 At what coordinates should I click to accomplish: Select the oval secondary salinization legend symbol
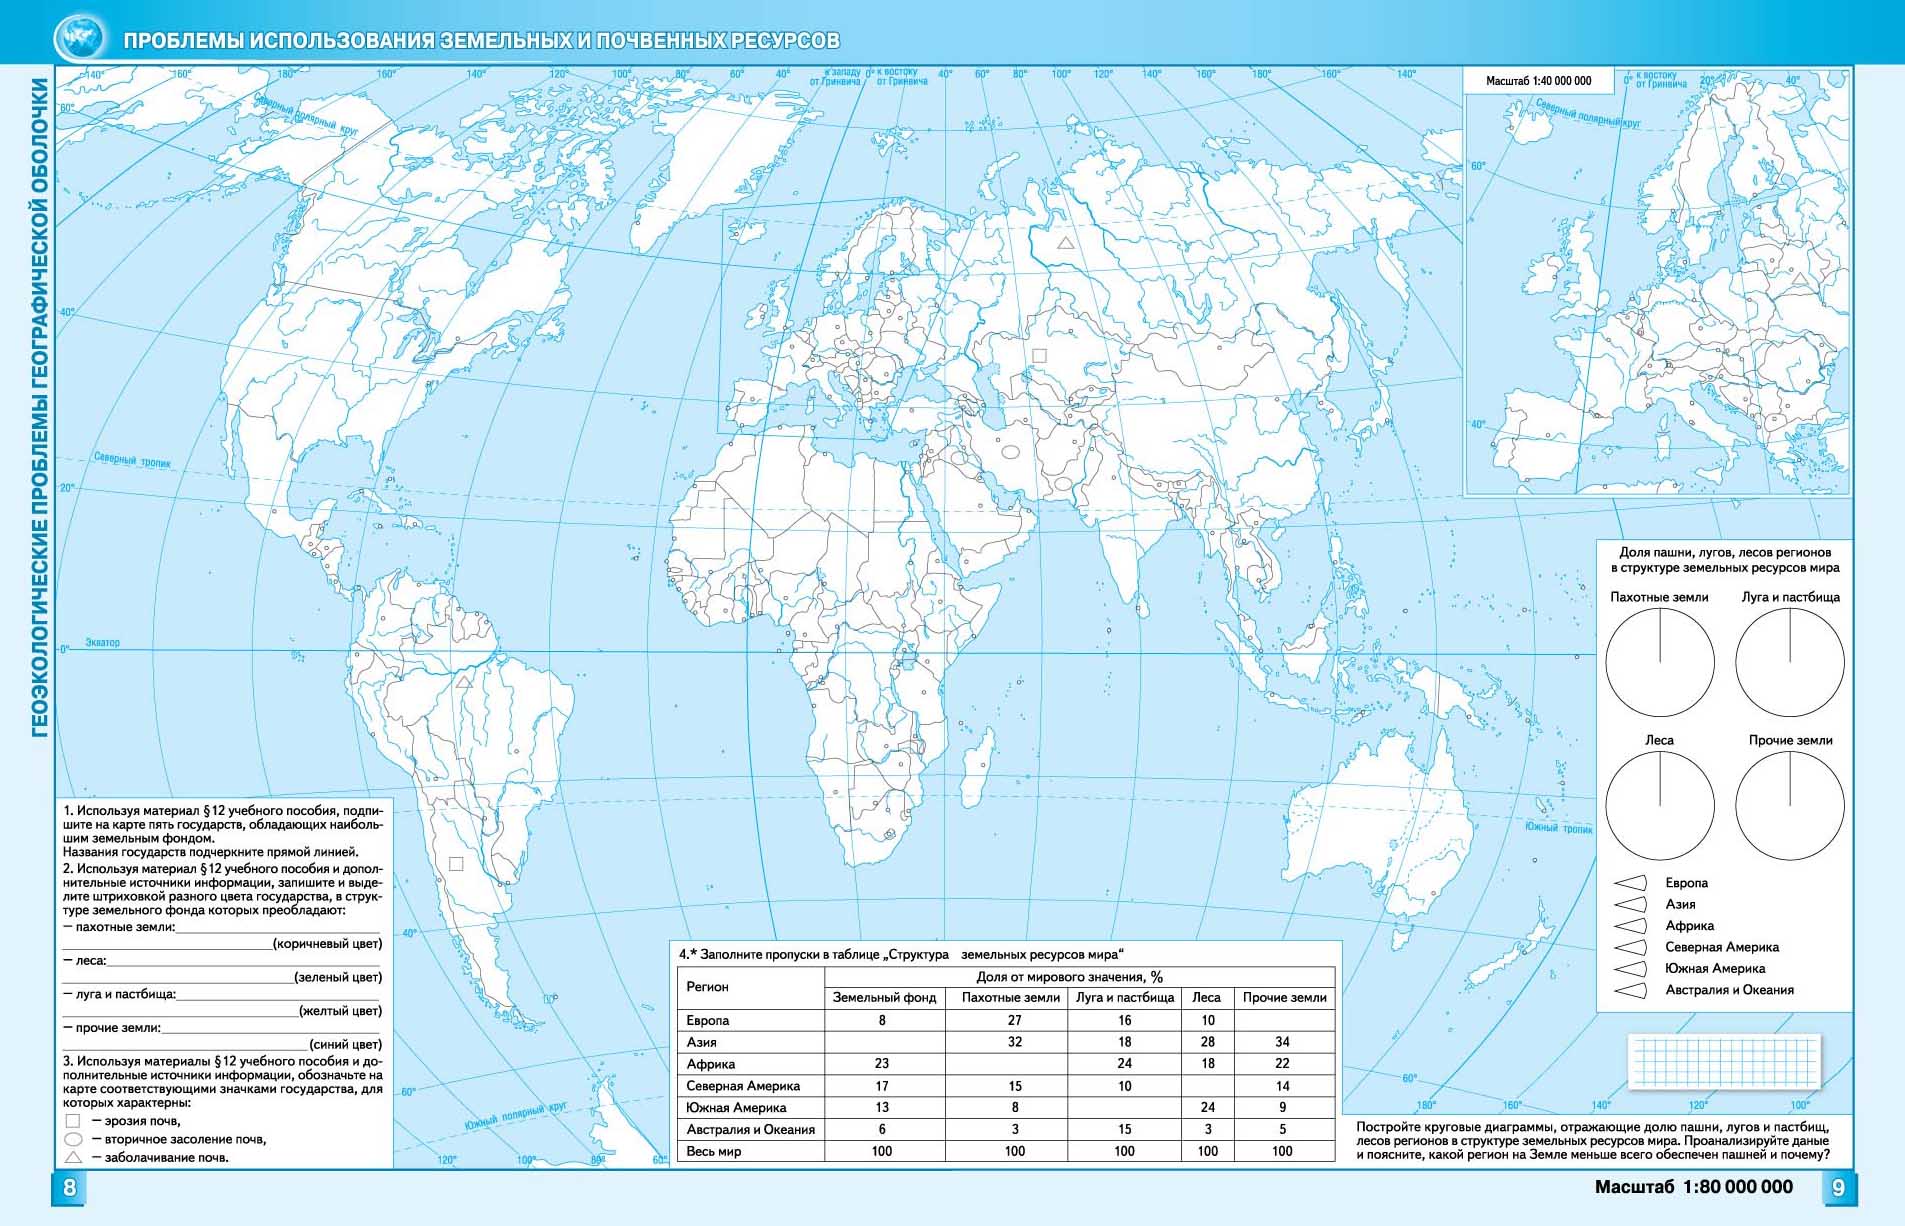click(x=72, y=1139)
